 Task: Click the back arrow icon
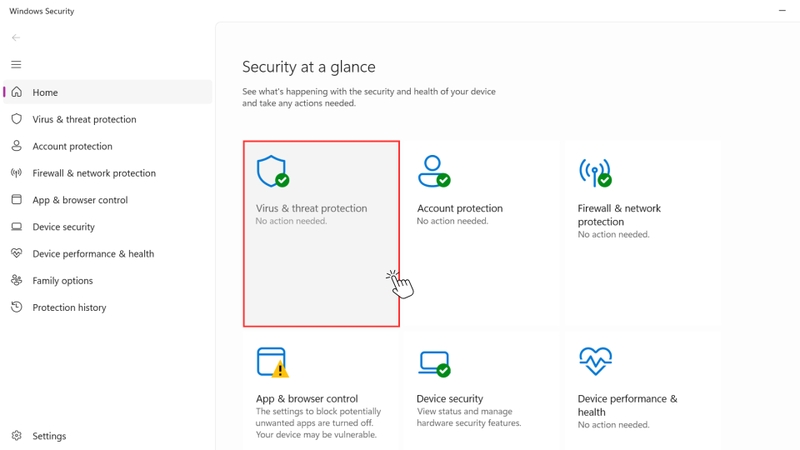(x=16, y=37)
